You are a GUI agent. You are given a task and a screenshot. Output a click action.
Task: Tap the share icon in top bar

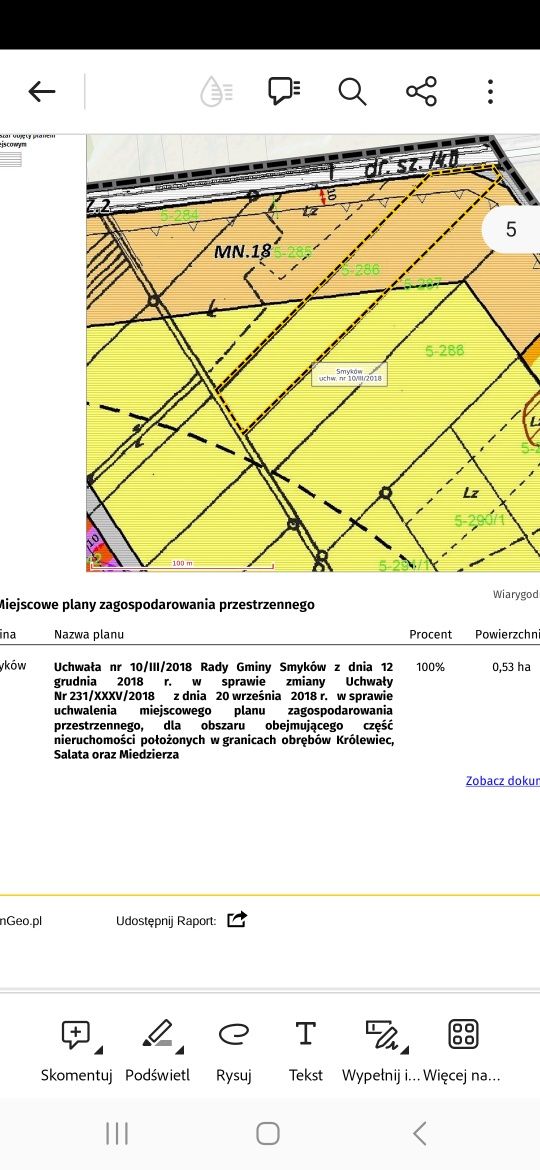(x=421, y=92)
